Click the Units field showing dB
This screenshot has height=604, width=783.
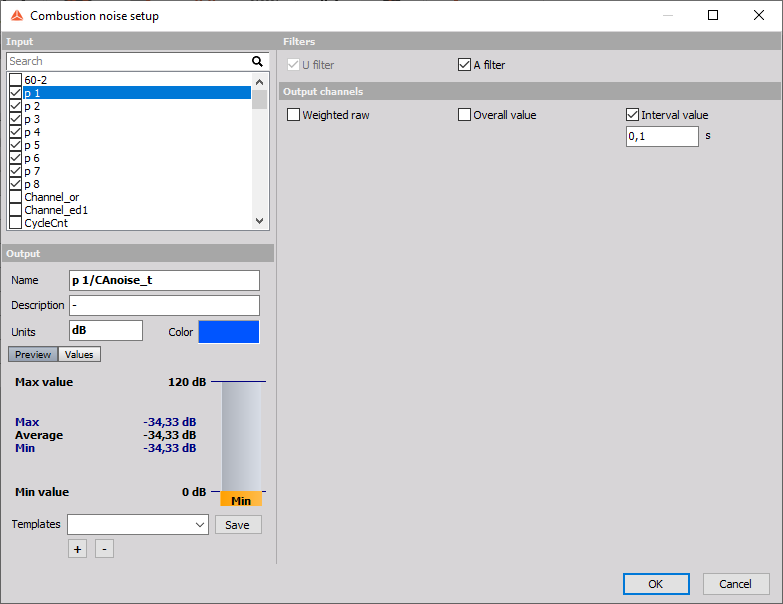coord(106,330)
